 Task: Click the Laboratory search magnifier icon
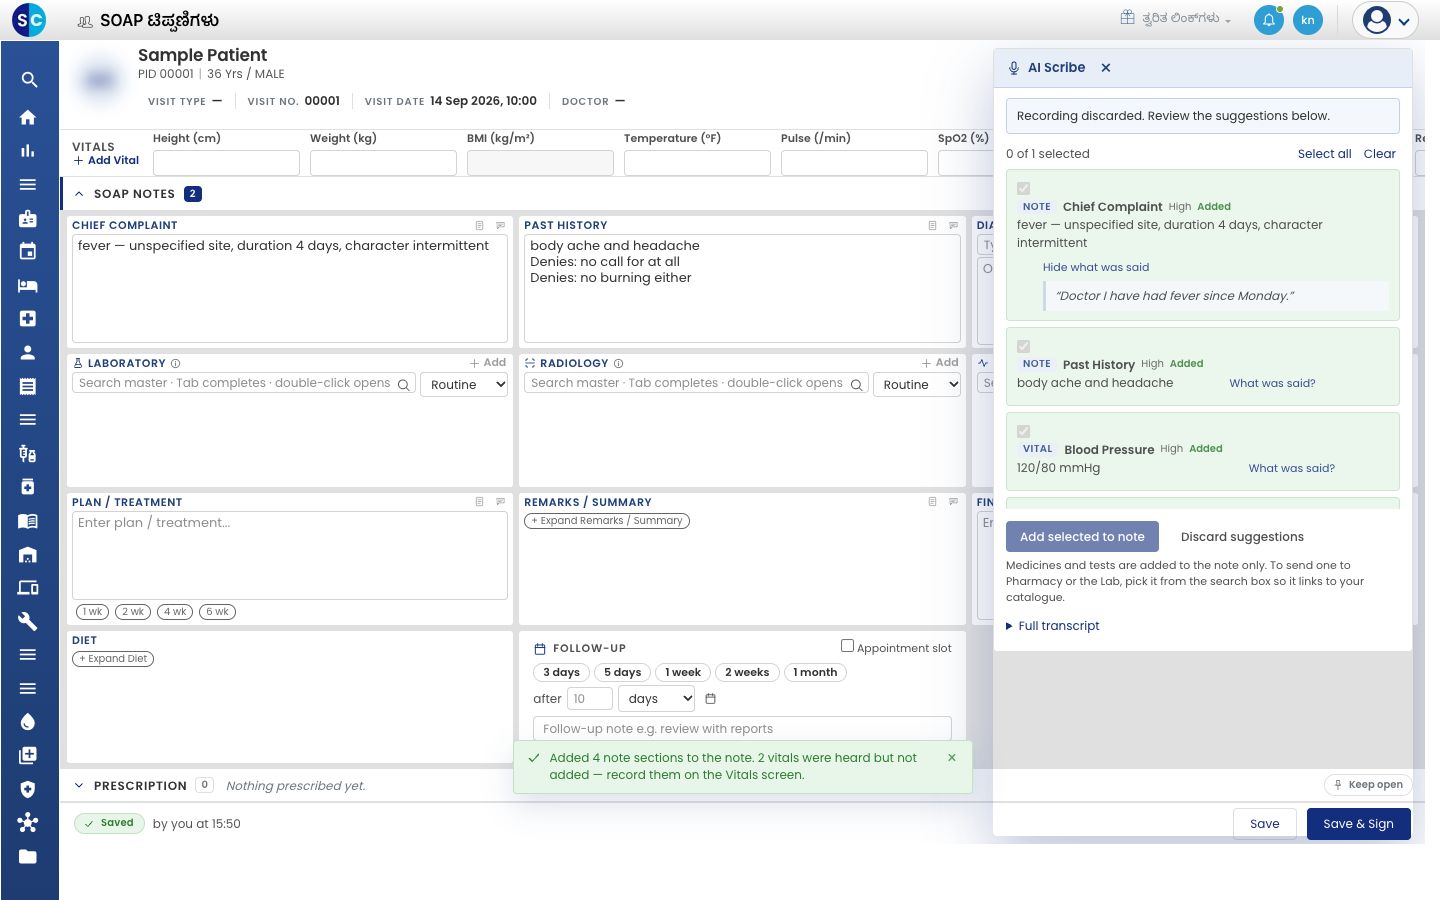(x=404, y=385)
